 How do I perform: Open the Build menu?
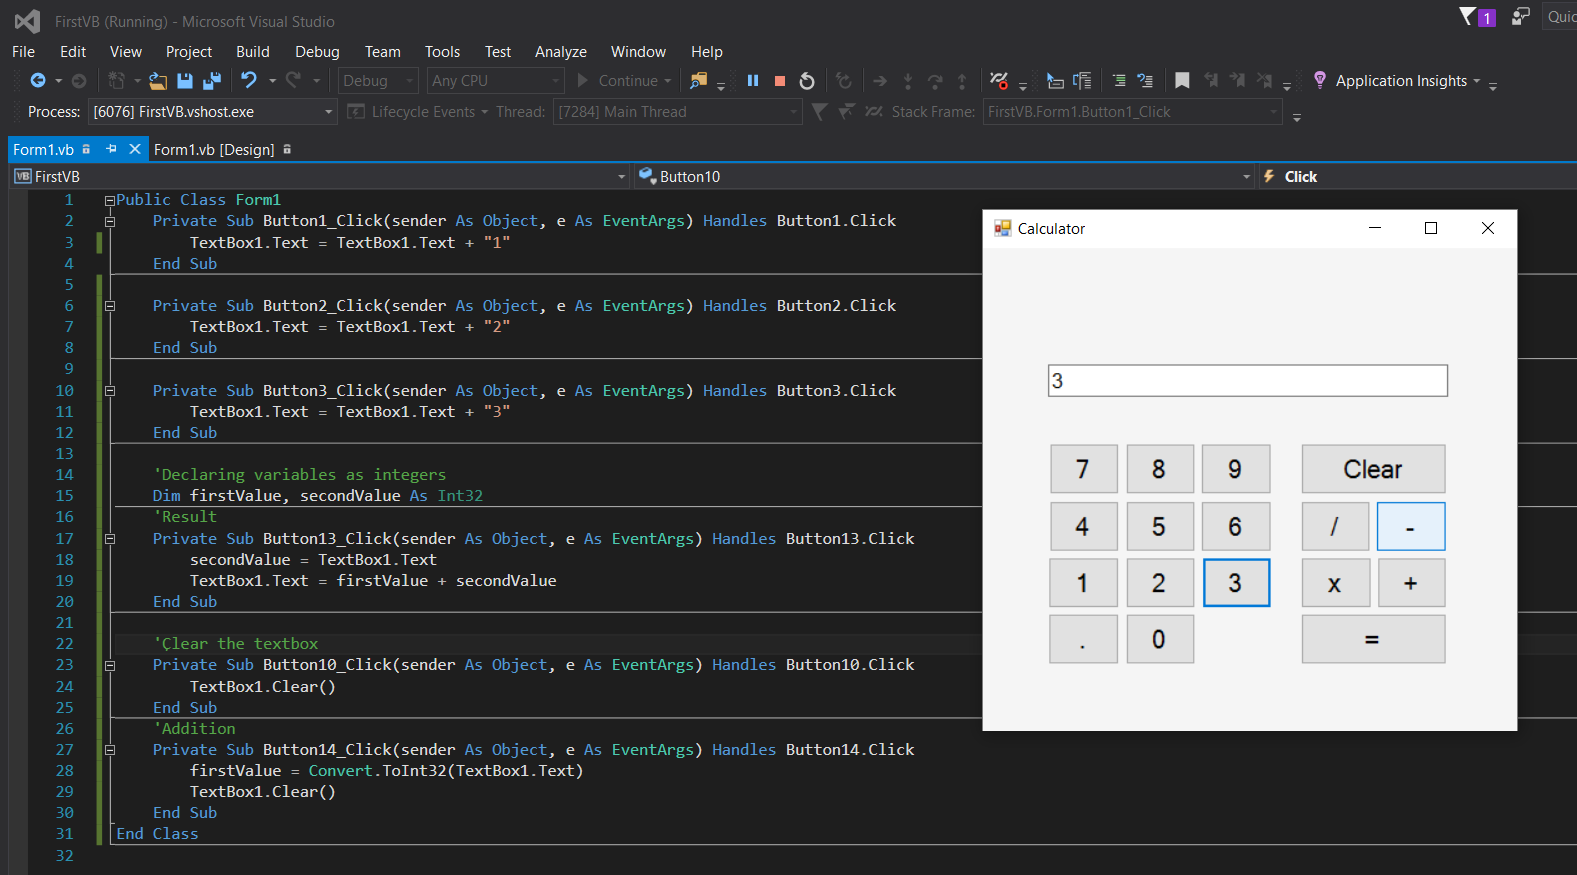click(x=253, y=52)
